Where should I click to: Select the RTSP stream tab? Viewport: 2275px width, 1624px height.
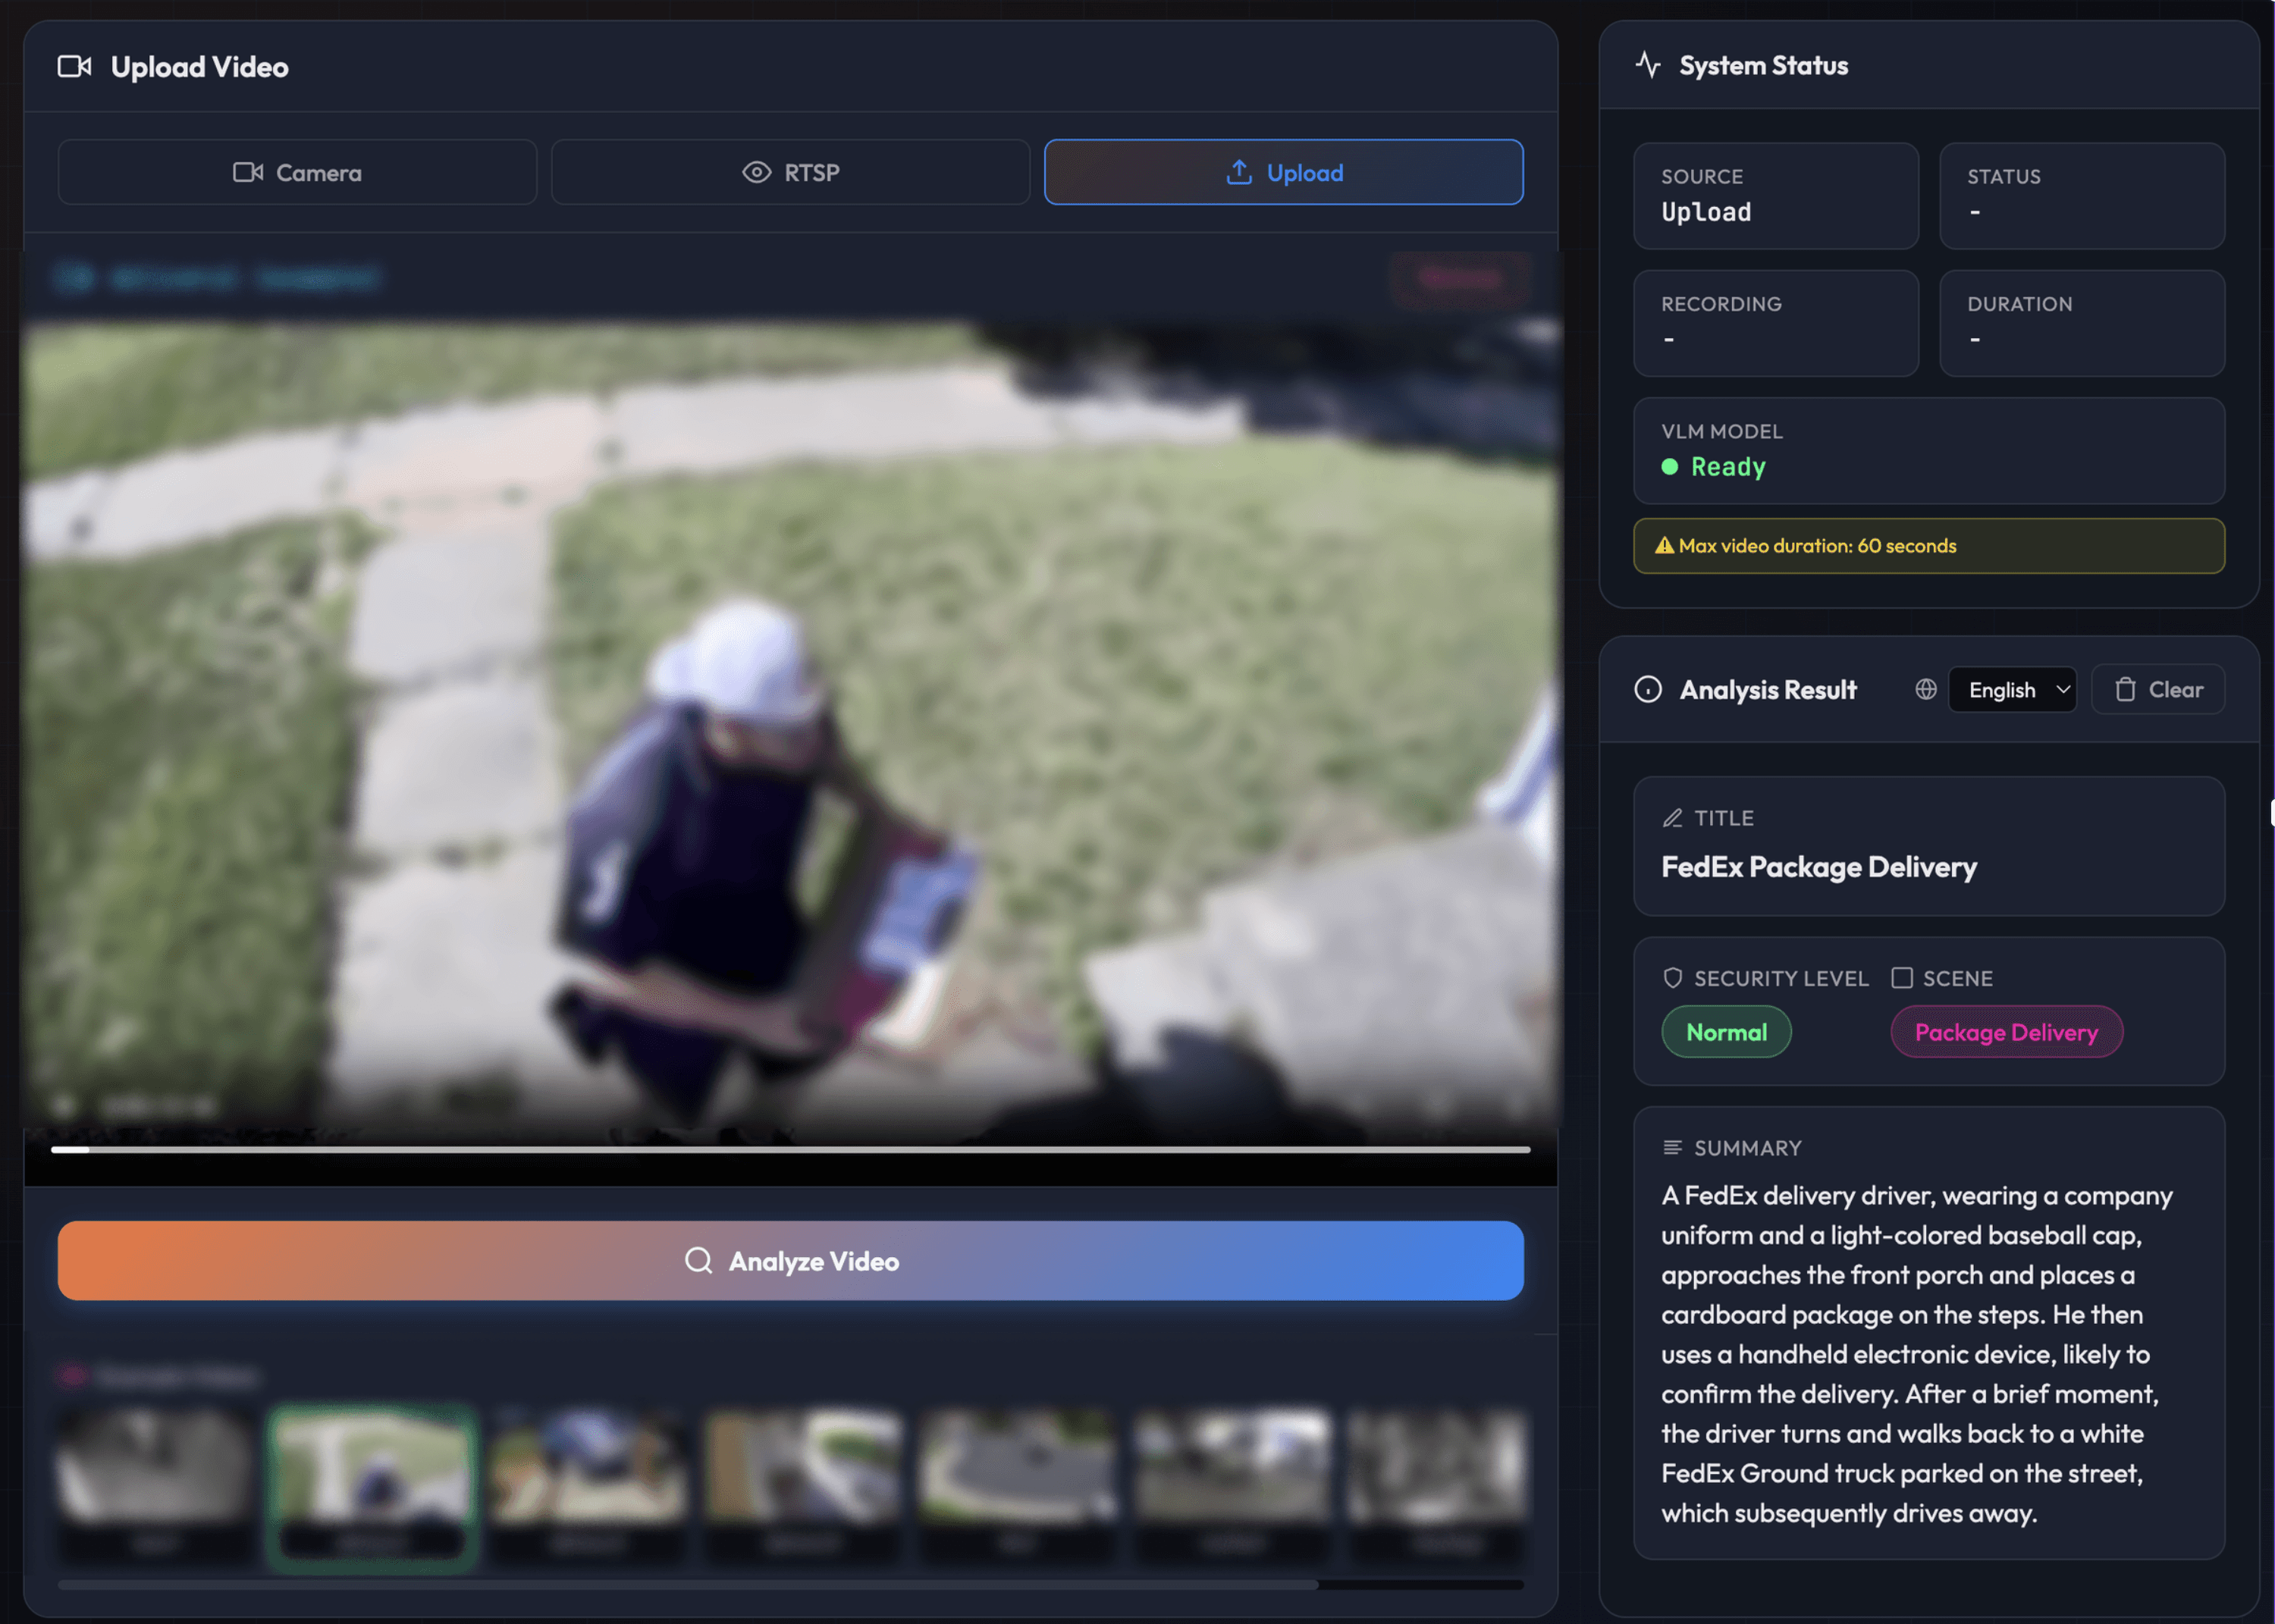(790, 172)
